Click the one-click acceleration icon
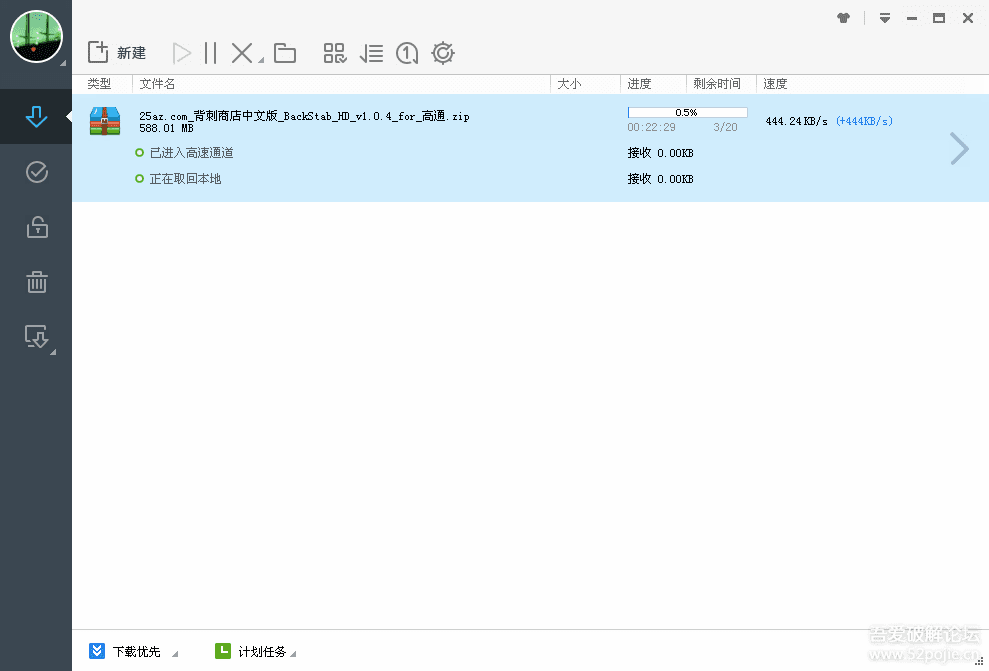This screenshot has height=671, width=989. (406, 52)
